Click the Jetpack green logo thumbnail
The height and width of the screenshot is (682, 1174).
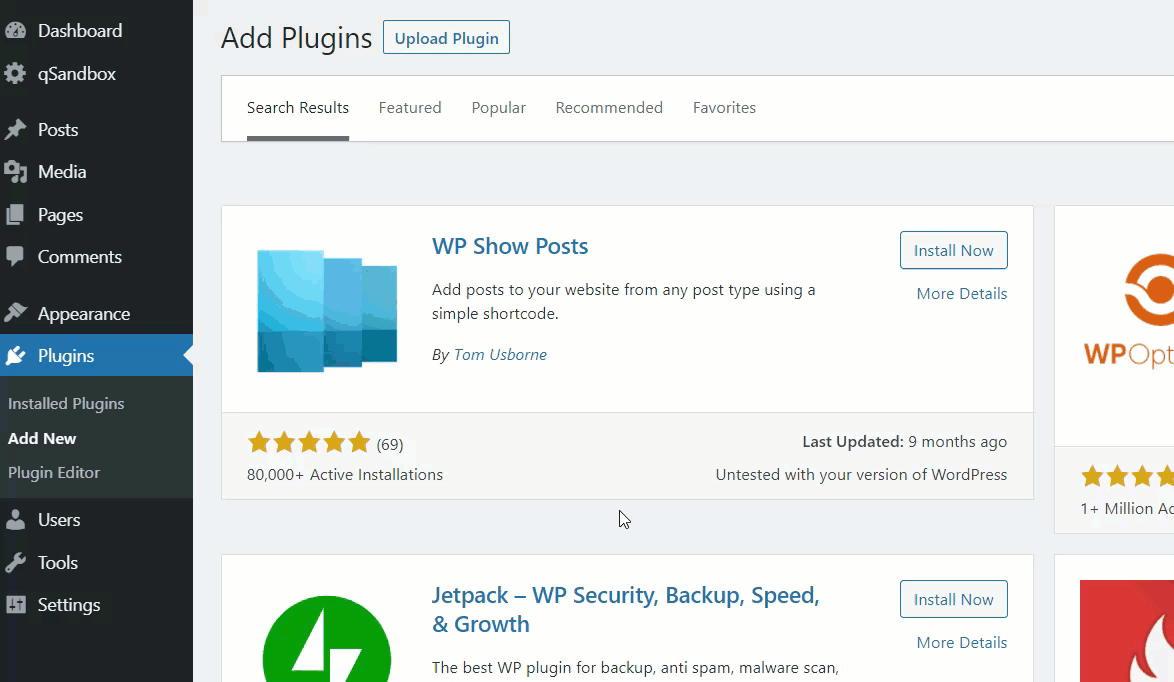coord(327,639)
